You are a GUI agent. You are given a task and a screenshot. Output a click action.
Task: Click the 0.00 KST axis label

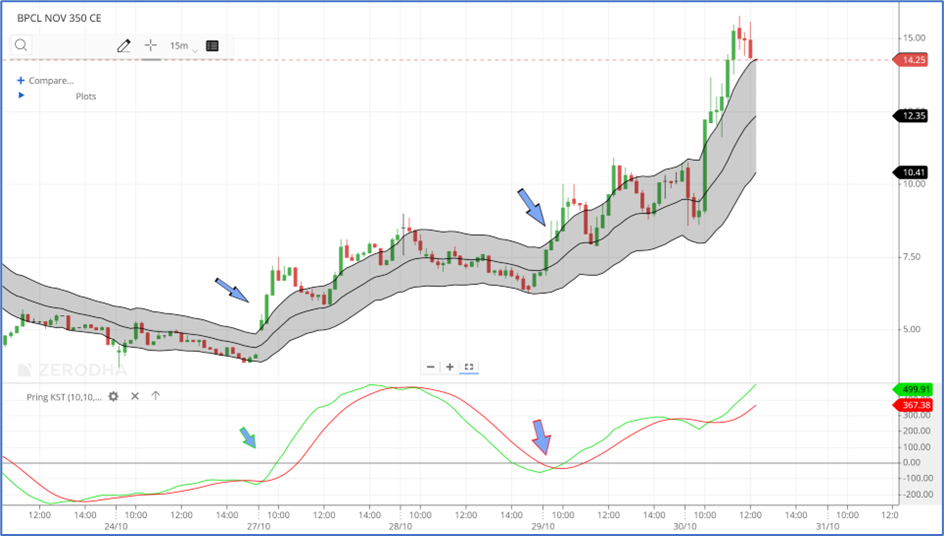[x=911, y=463]
